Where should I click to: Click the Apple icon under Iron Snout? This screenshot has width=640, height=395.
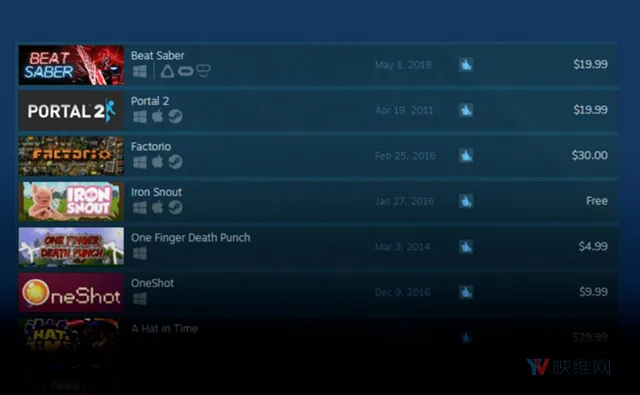(158, 207)
